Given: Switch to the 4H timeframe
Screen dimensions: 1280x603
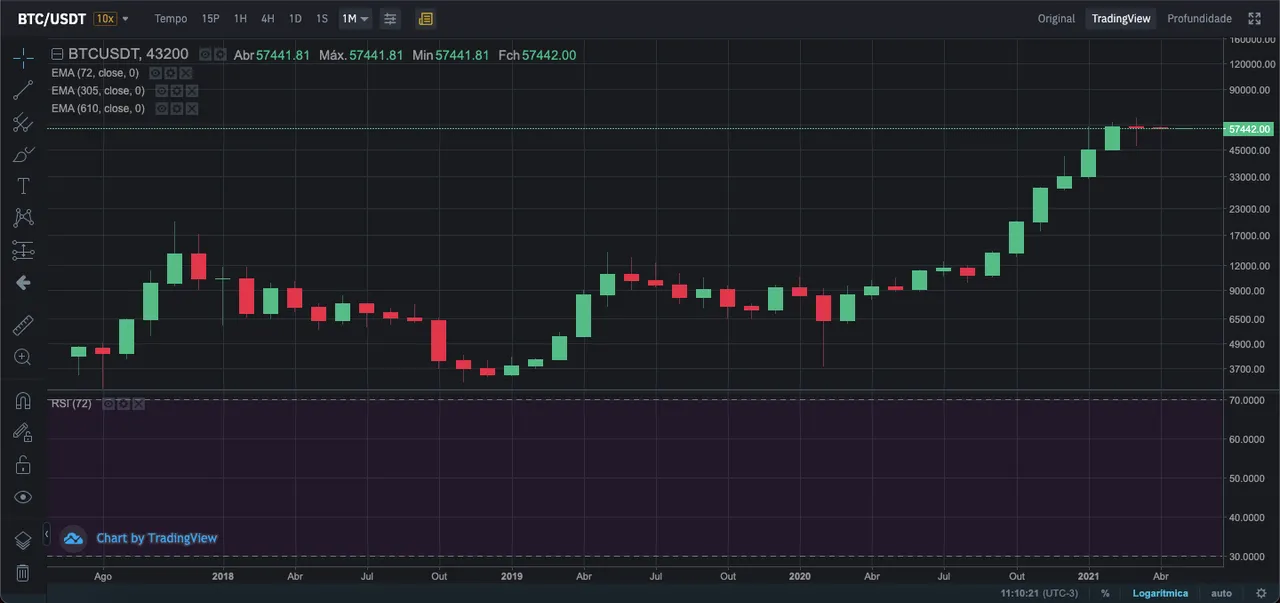Looking at the screenshot, I should pyautogui.click(x=267, y=19).
